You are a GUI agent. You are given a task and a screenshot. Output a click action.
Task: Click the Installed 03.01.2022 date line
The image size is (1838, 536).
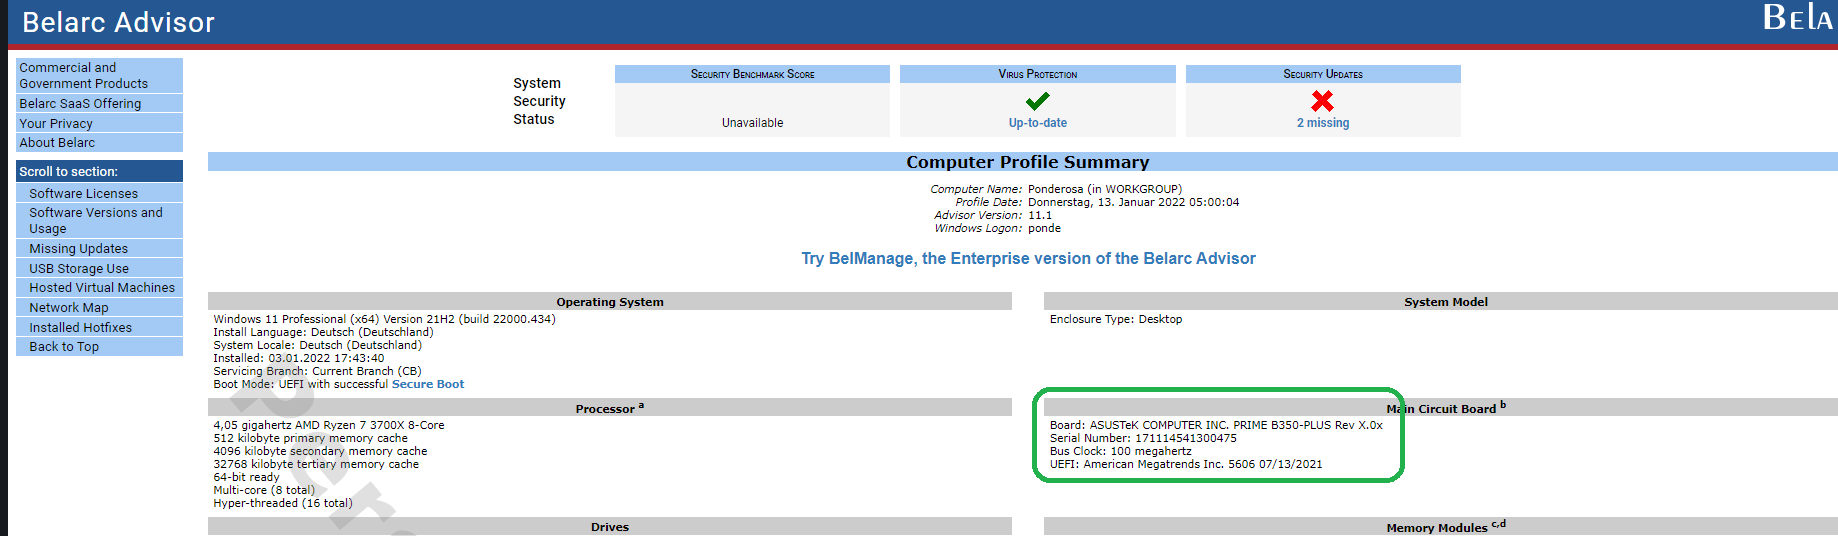point(298,358)
